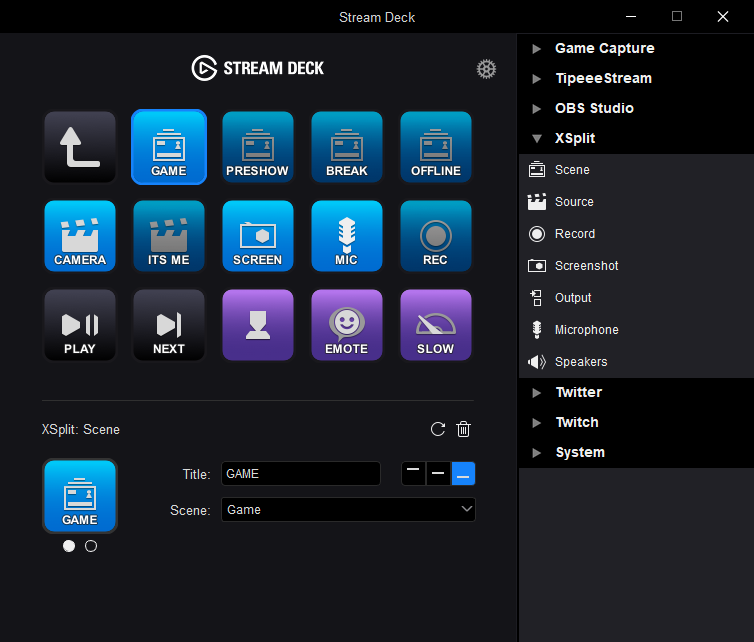Screen dimensions: 754x642
Task: Set title alignment to middle
Action: tap(438, 474)
